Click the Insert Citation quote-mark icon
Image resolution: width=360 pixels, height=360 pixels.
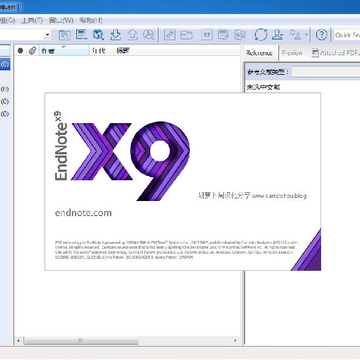207,35
